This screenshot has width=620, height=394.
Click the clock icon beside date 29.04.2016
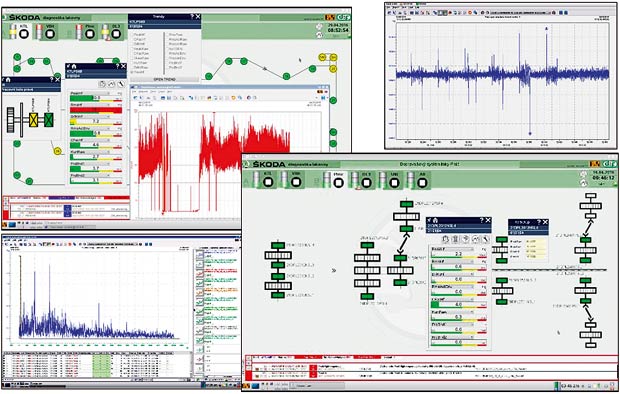click(320, 27)
